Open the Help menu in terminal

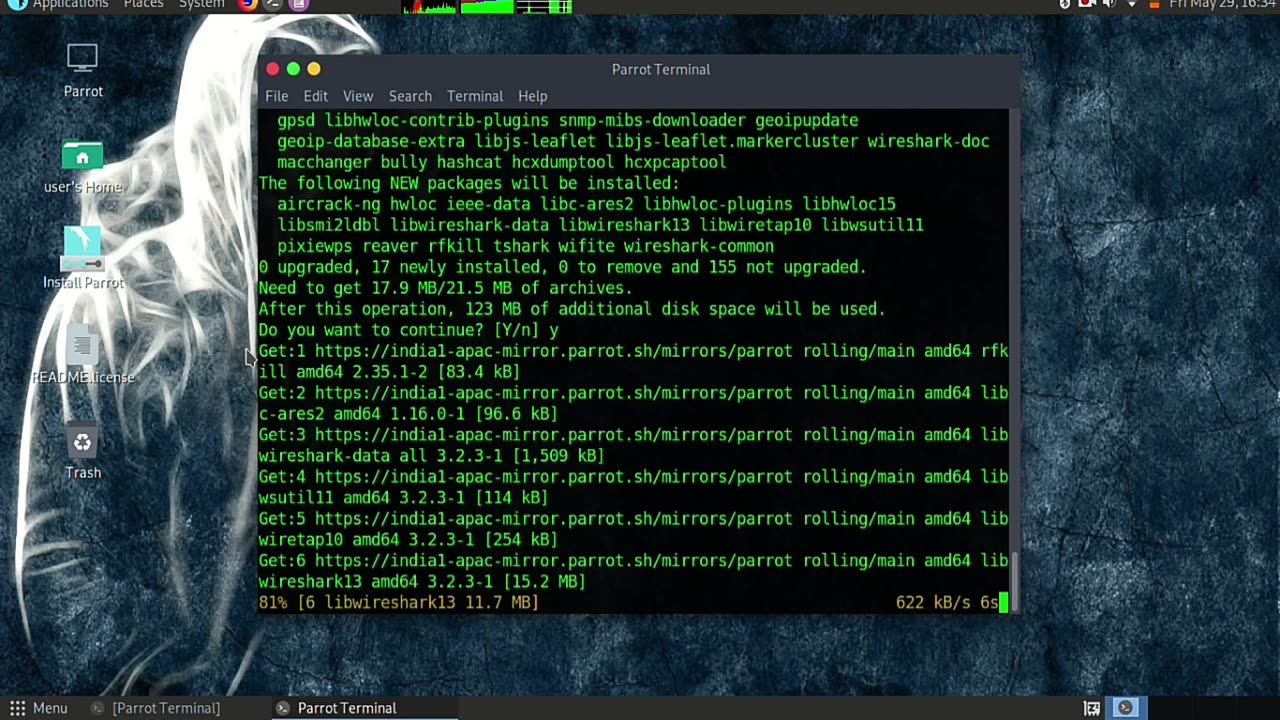532,96
